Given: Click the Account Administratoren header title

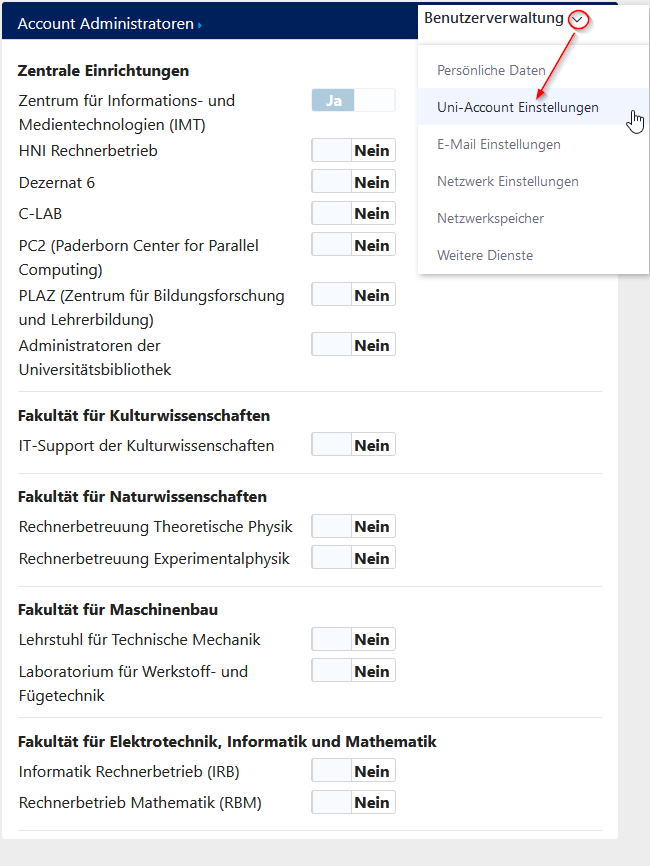Looking at the screenshot, I should 105,24.
